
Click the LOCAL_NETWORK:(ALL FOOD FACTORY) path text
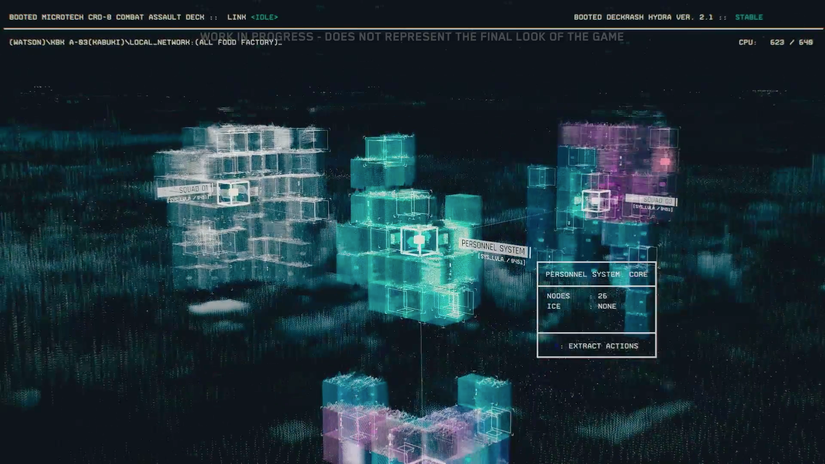(206, 42)
